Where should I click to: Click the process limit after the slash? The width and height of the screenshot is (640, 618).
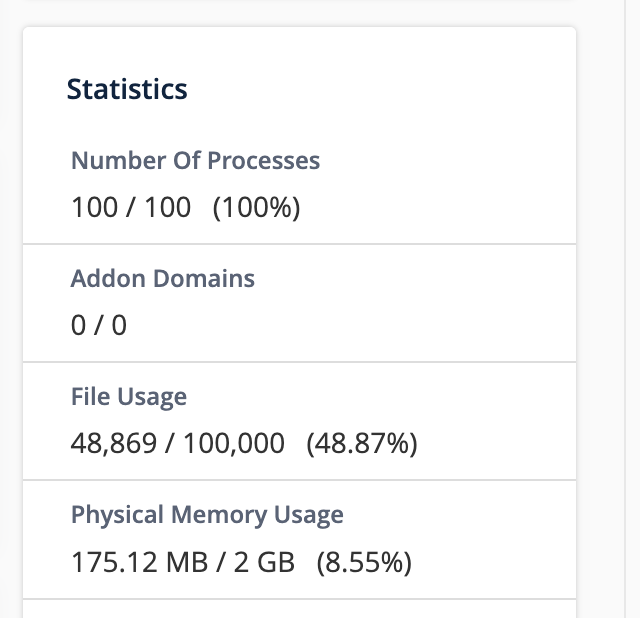coord(168,208)
